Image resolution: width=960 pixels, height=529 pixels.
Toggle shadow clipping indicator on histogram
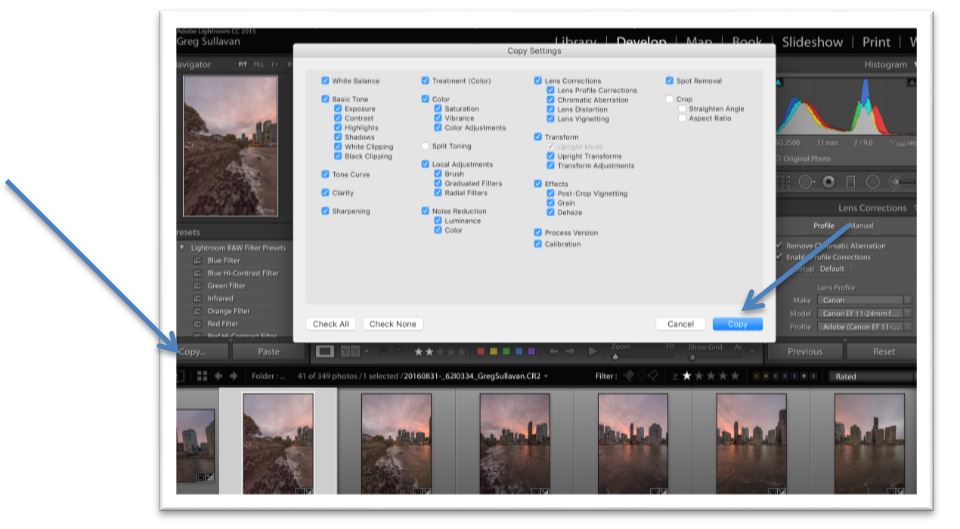779,82
